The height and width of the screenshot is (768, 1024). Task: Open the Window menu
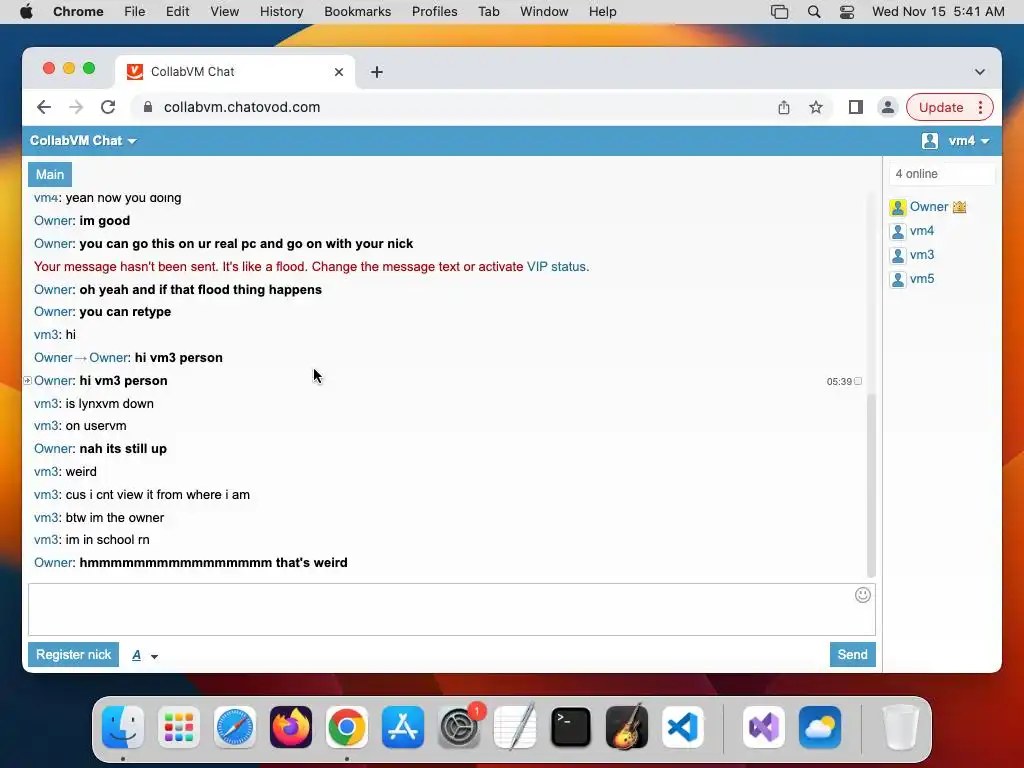click(x=544, y=12)
